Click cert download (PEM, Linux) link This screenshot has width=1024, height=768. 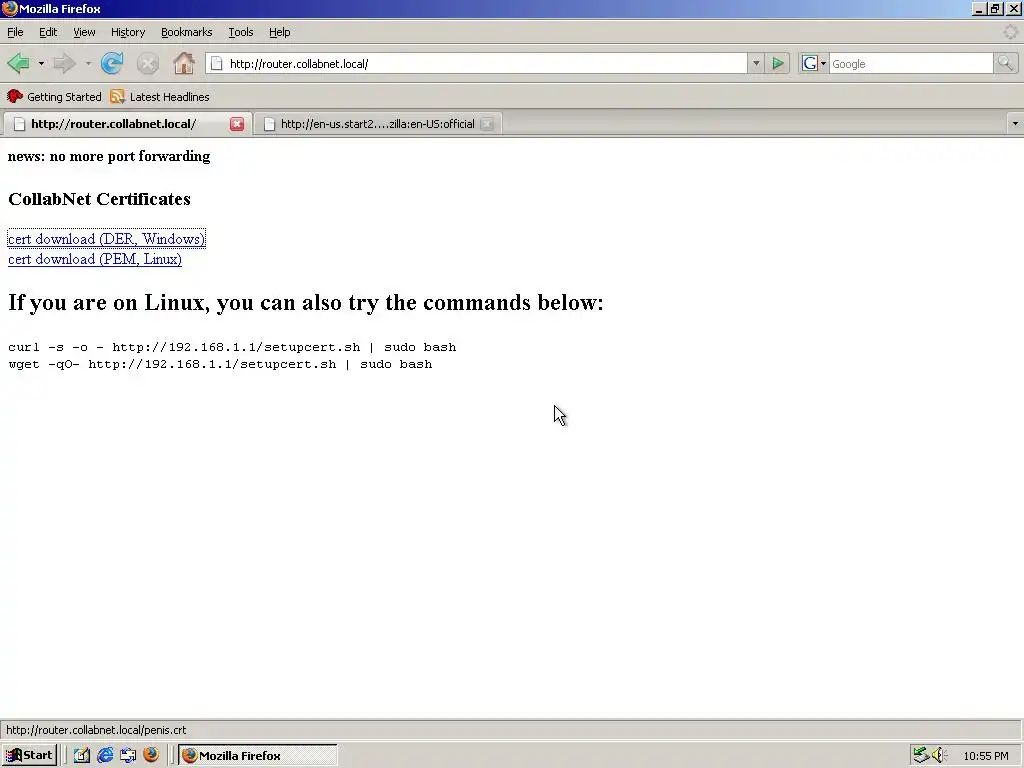(95, 259)
